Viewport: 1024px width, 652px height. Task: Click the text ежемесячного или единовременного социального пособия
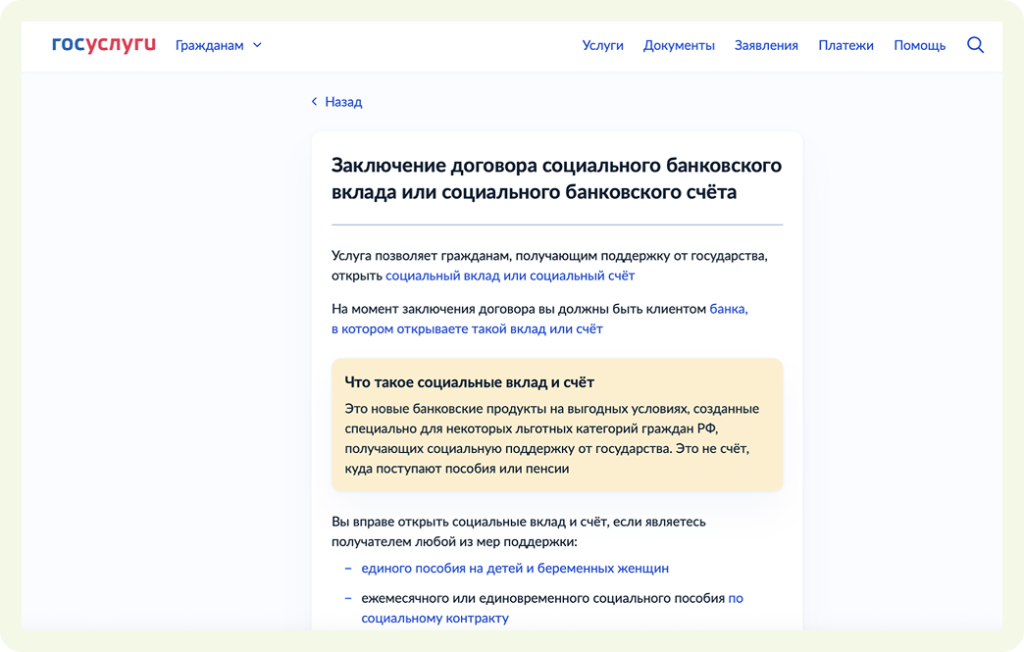click(x=543, y=598)
